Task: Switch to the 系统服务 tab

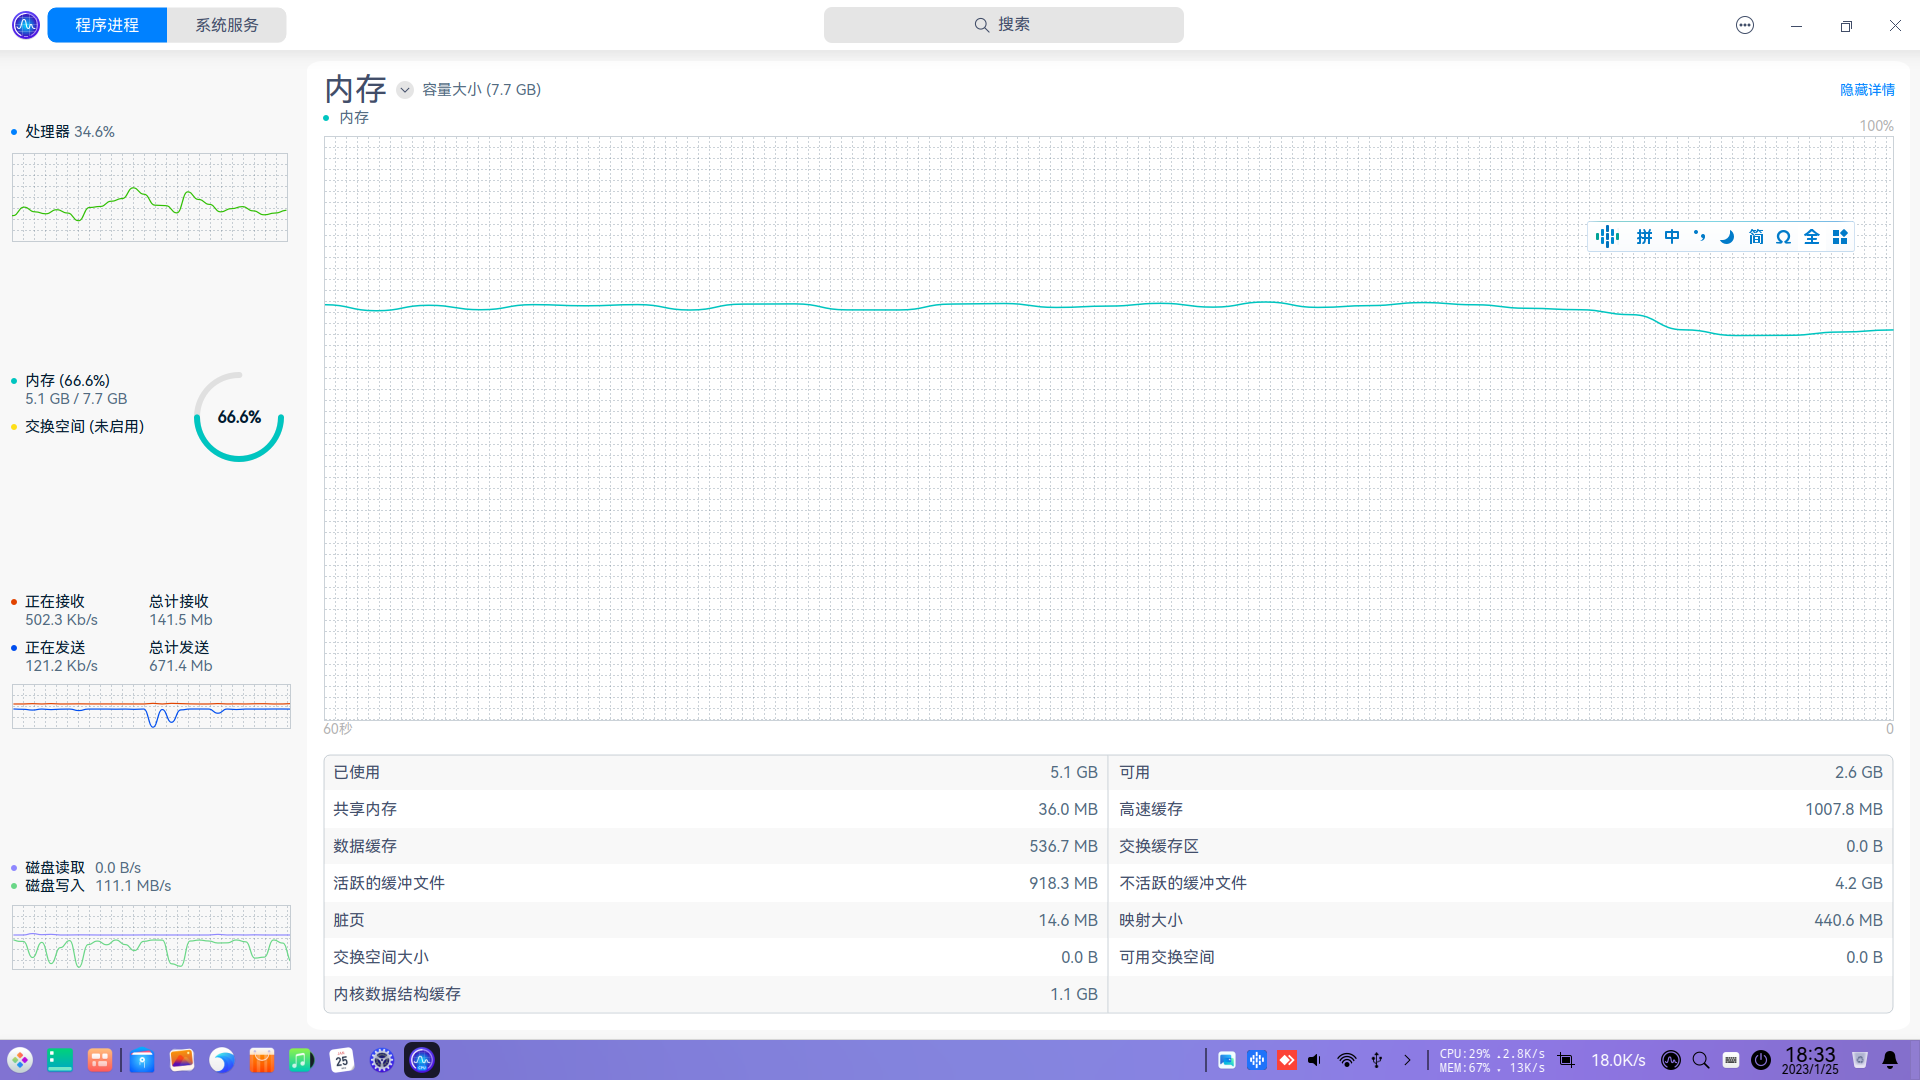Action: [x=226, y=25]
